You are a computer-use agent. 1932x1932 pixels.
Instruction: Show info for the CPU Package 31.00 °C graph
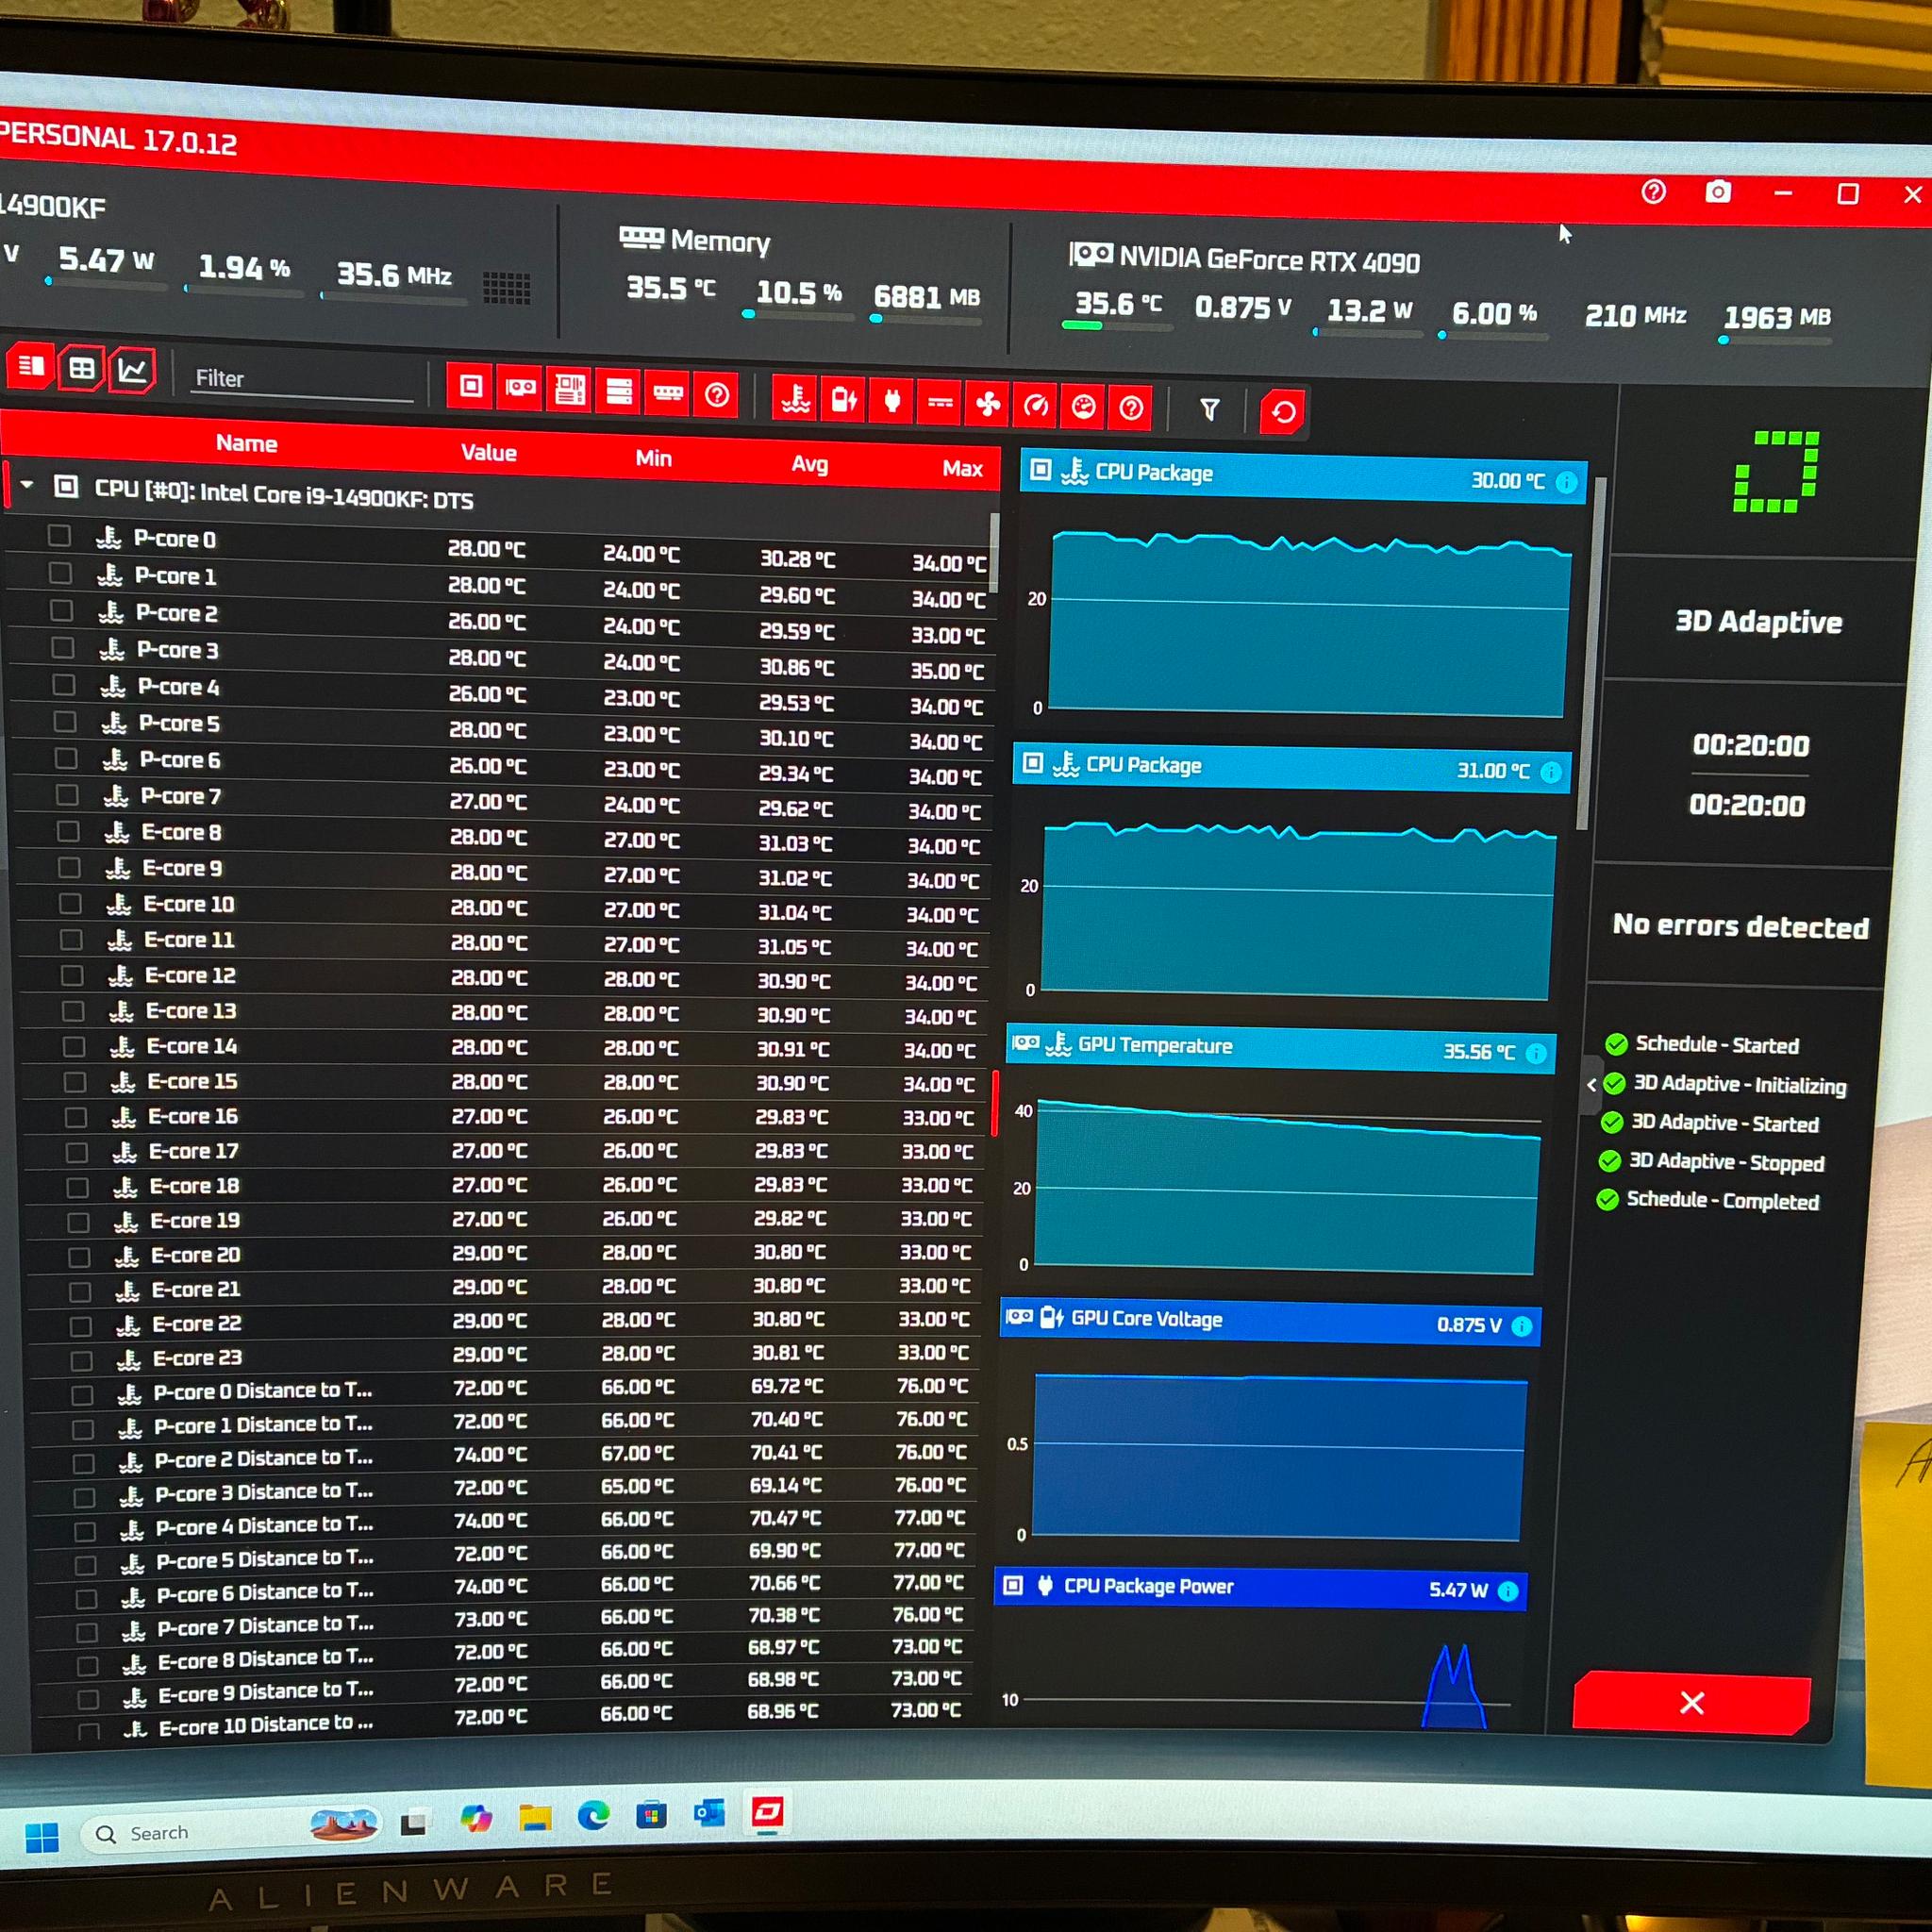coord(1551,772)
